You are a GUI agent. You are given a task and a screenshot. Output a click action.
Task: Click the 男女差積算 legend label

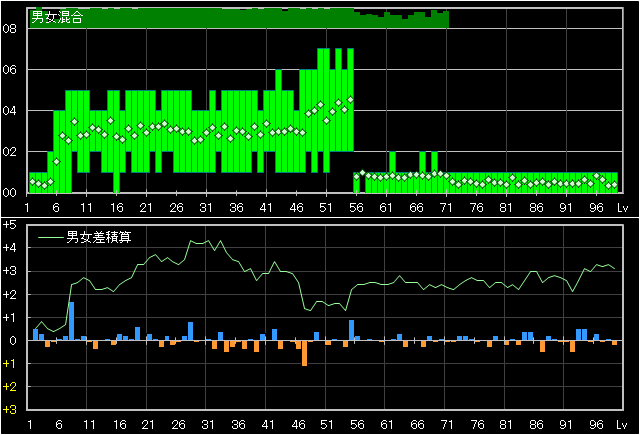[x=99, y=237]
